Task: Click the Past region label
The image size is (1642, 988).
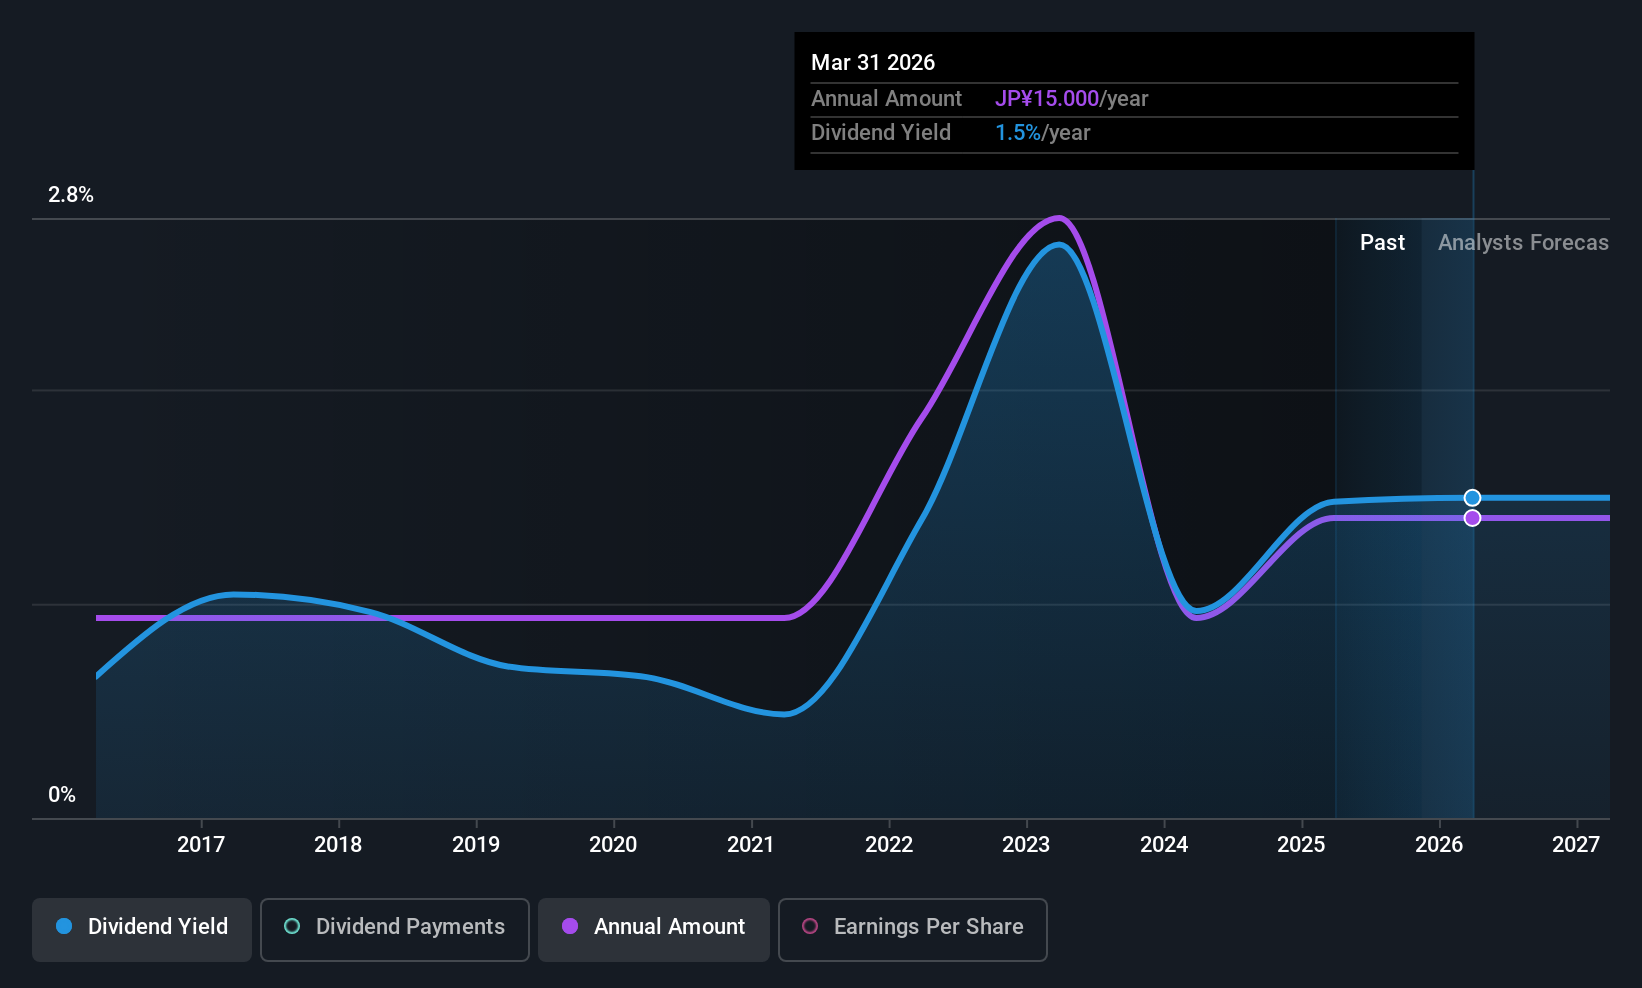Action: 1382,243
